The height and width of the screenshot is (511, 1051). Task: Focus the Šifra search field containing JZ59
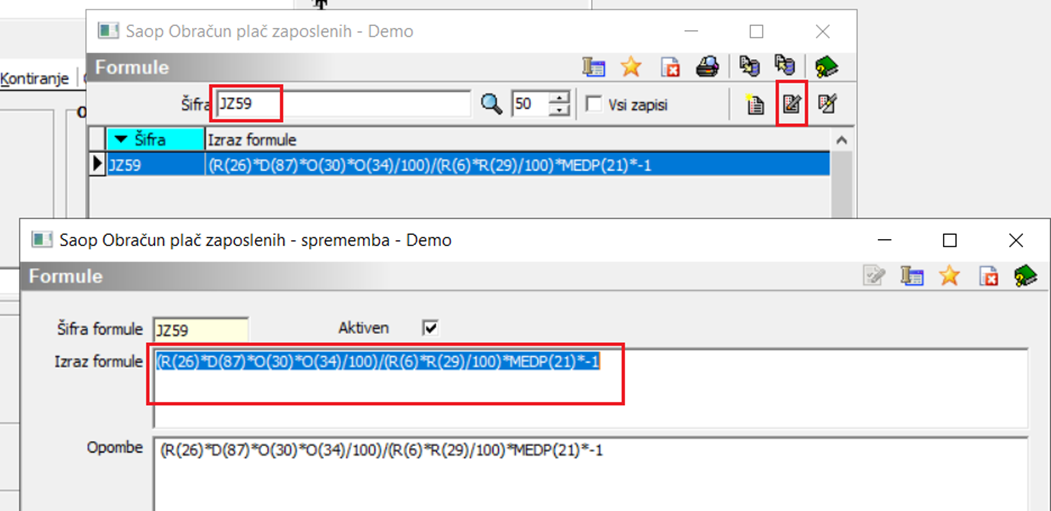343,105
